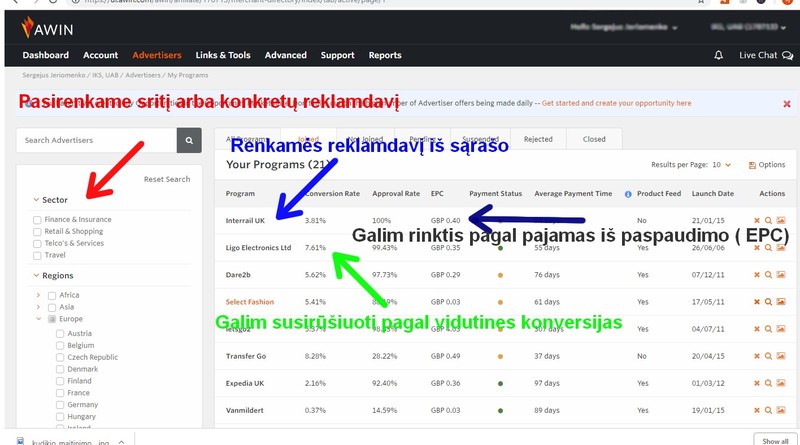Viewport: 800px width, 445px height.
Task: Switch to the Closed tab
Action: 594,139
